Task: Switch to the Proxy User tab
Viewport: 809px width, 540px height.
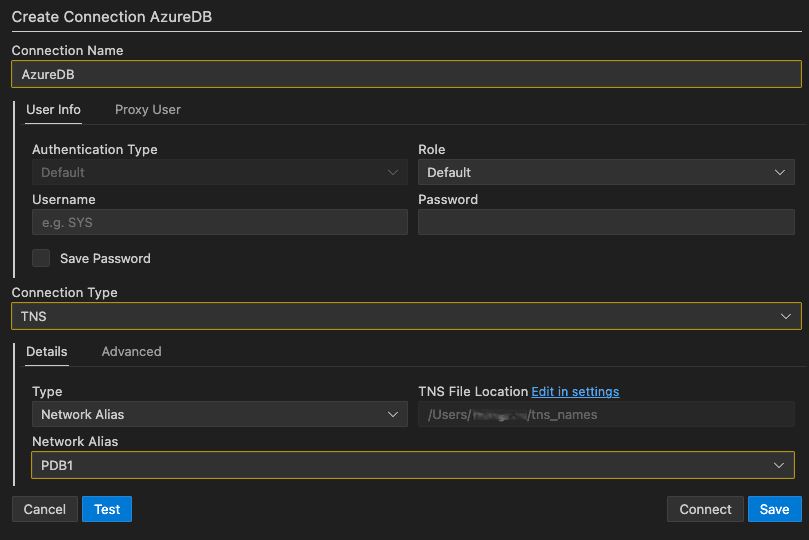Action: pos(148,109)
